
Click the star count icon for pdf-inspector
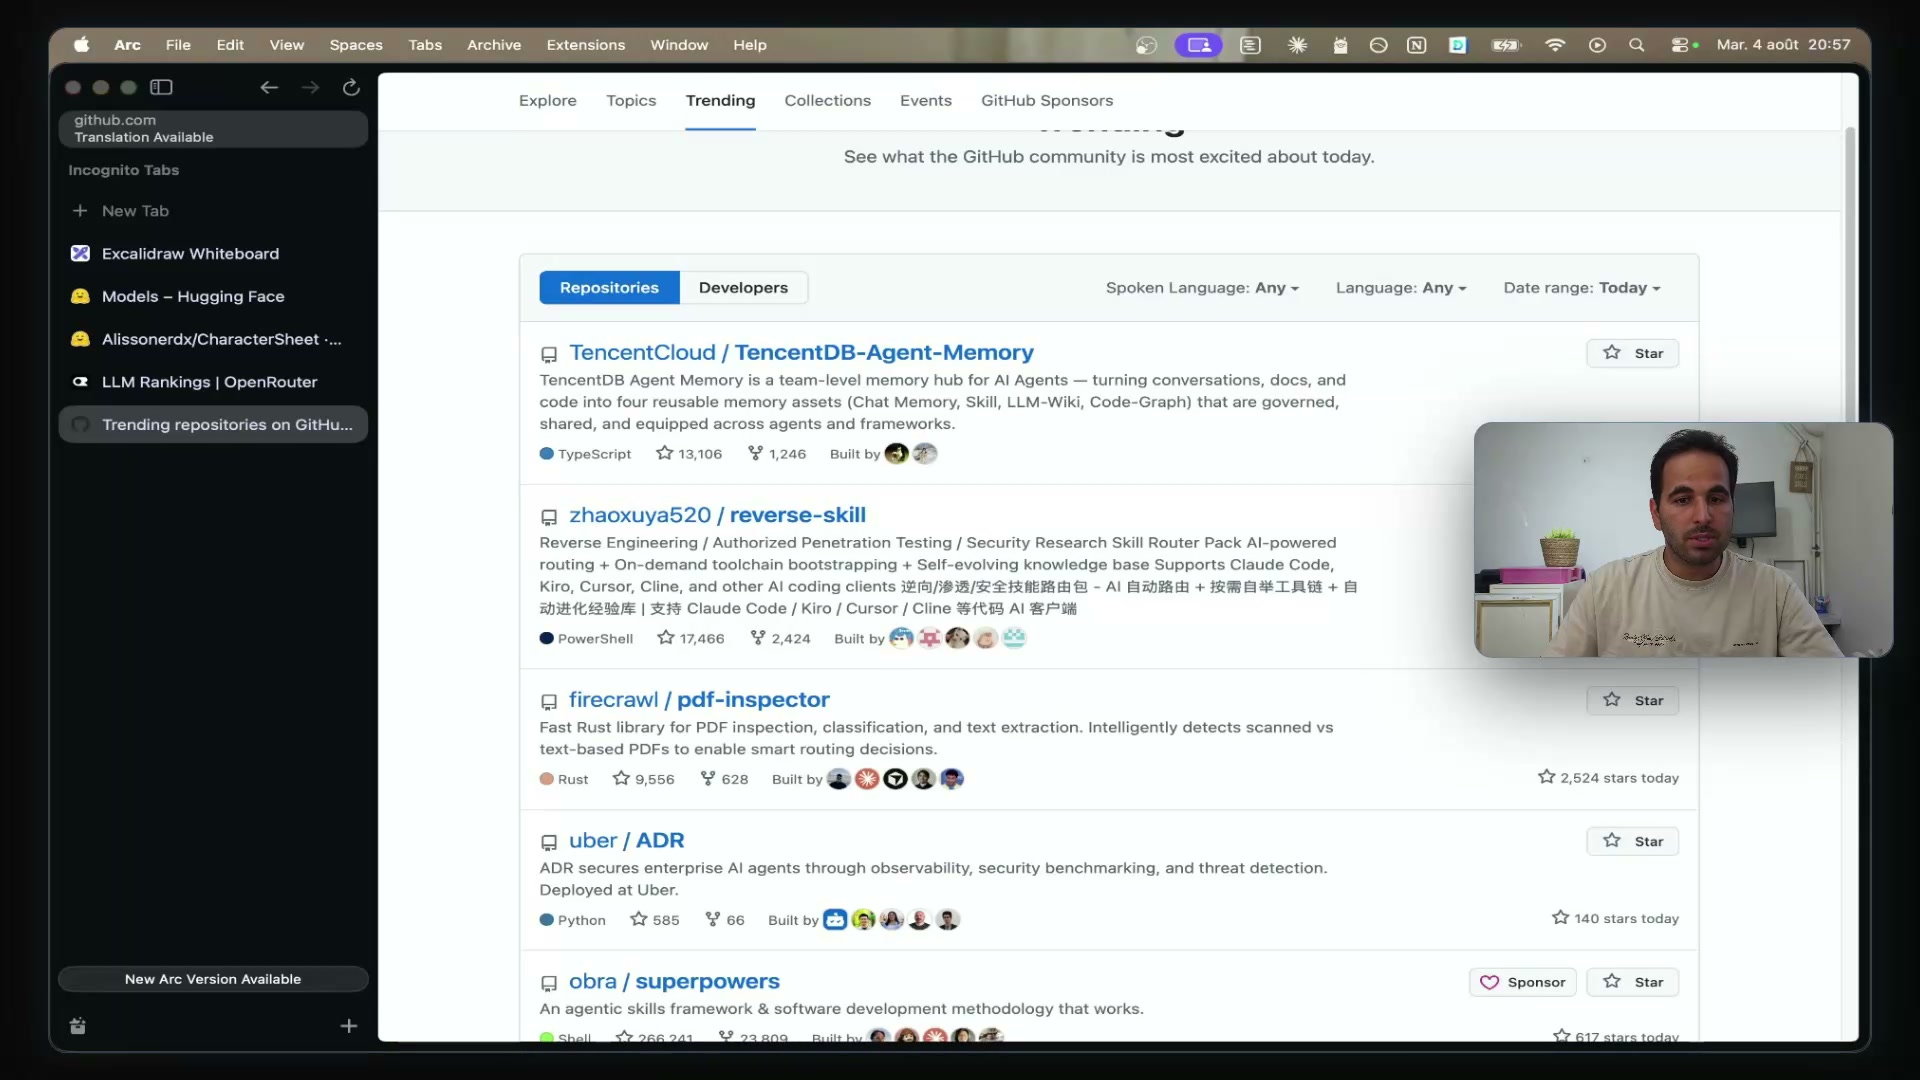(x=621, y=778)
